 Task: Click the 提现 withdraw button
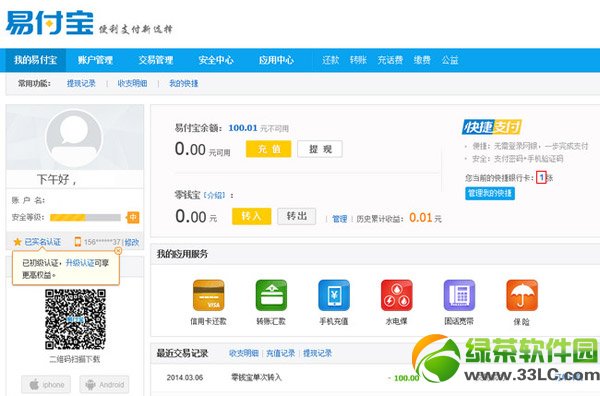click(320, 149)
